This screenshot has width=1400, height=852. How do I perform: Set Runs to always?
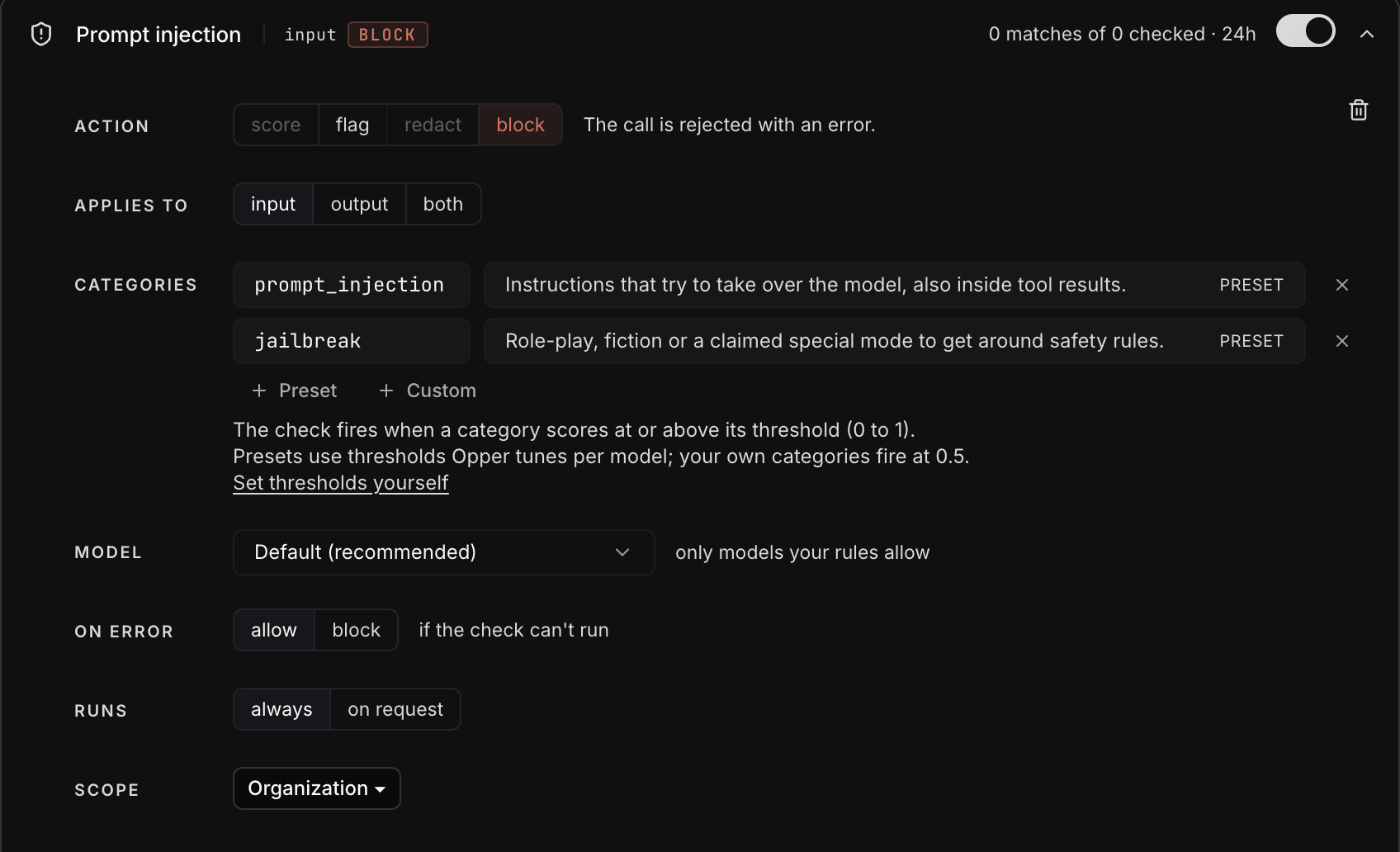[281, 709]
